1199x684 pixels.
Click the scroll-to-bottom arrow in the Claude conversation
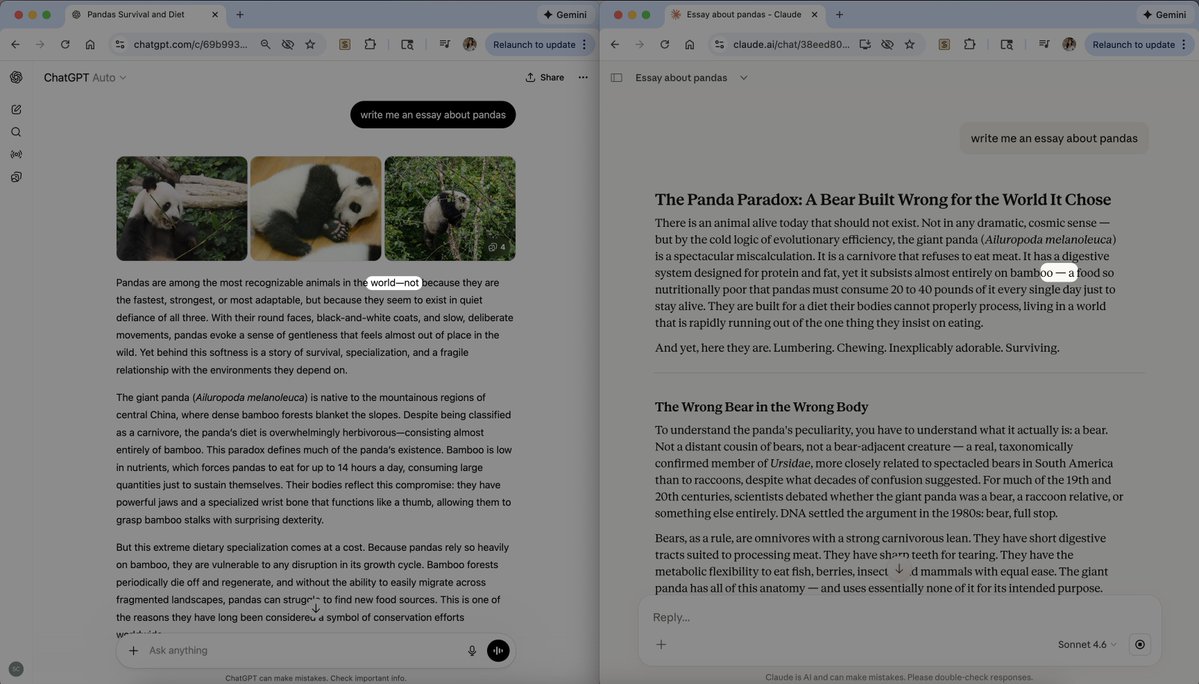point(899,569)
